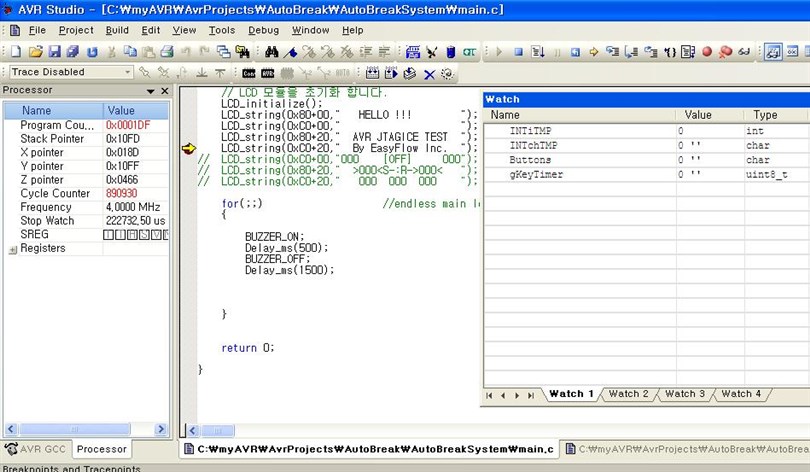Click the AVR chip programmer icon
Image resolution: width=810 pixels, height=472 pixels.
point(268,73)
